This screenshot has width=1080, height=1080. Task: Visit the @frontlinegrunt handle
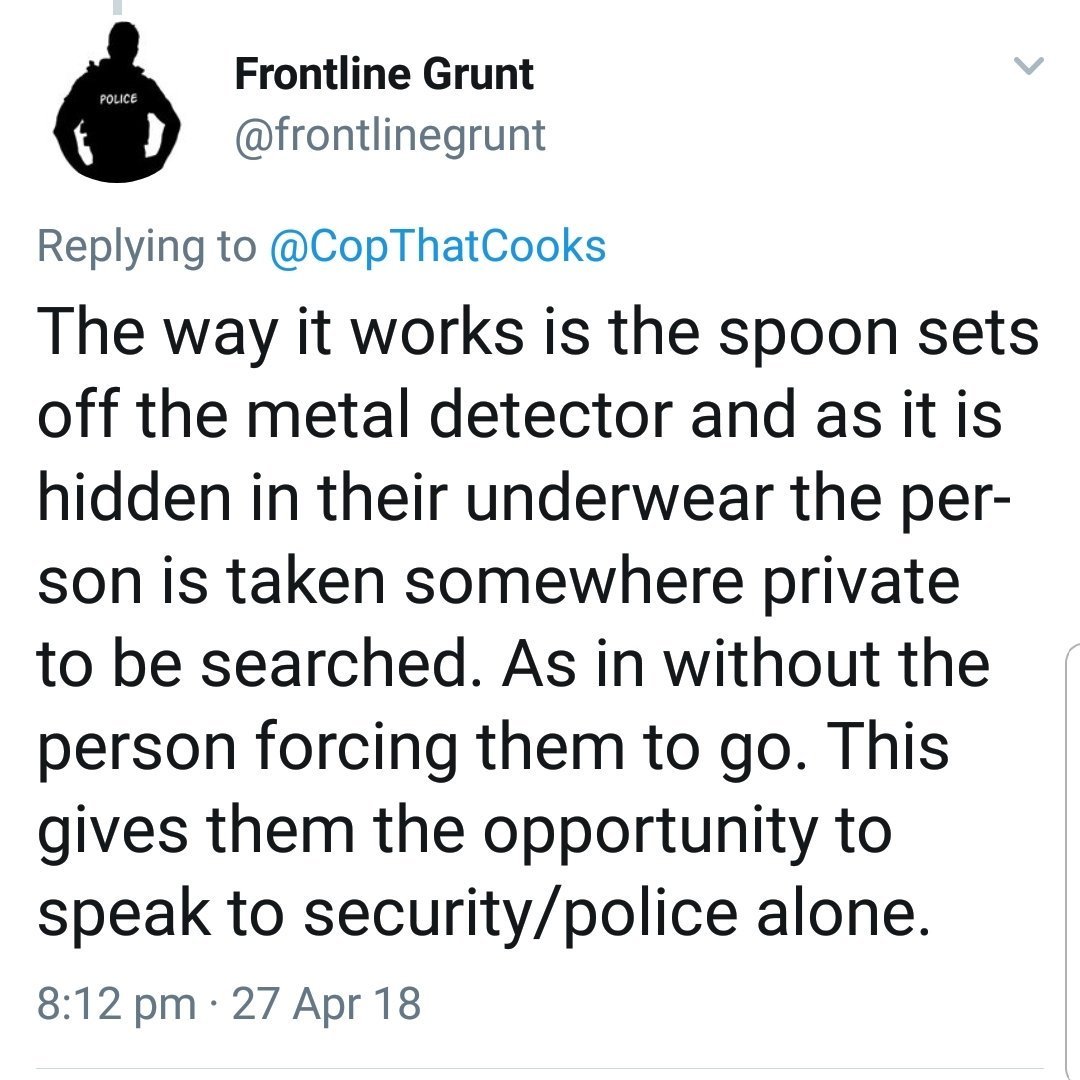point(390,135)
